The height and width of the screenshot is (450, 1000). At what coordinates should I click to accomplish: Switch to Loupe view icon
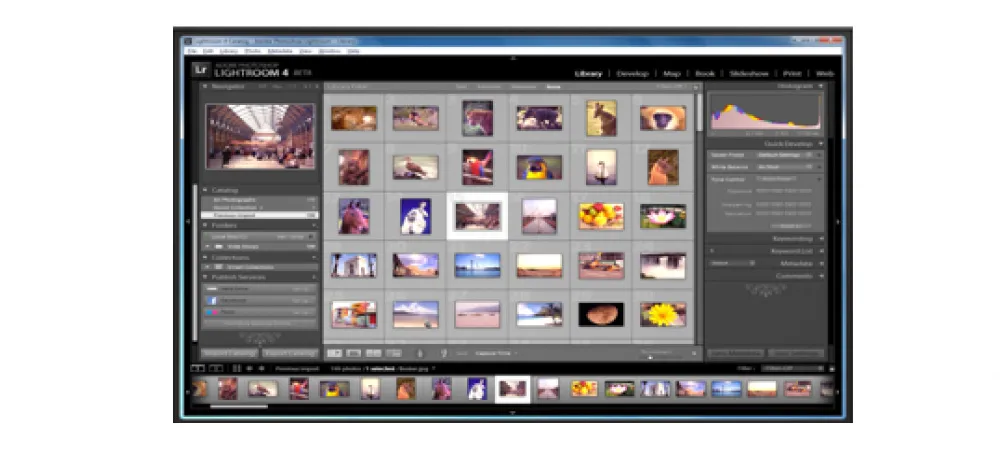pyautogui.click(x=353, y=353)
